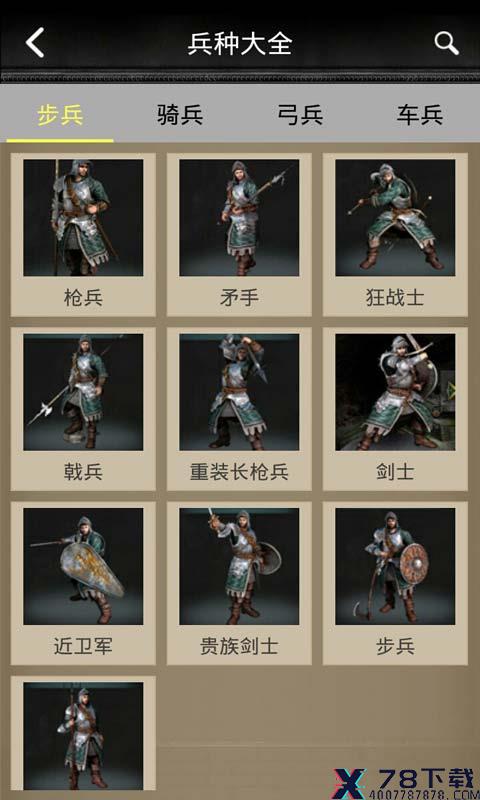
Task: View the 狂战士 unit image
Action: (395, 218)
